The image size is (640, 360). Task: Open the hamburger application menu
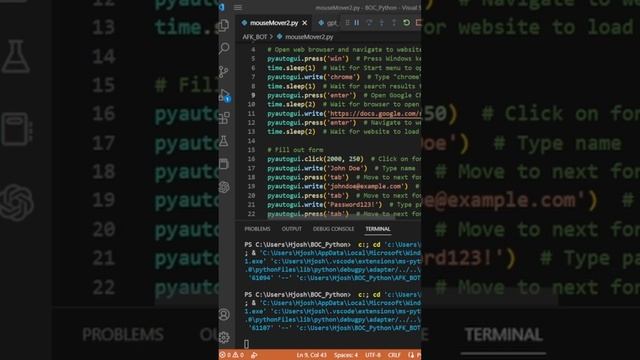(238, 7)
